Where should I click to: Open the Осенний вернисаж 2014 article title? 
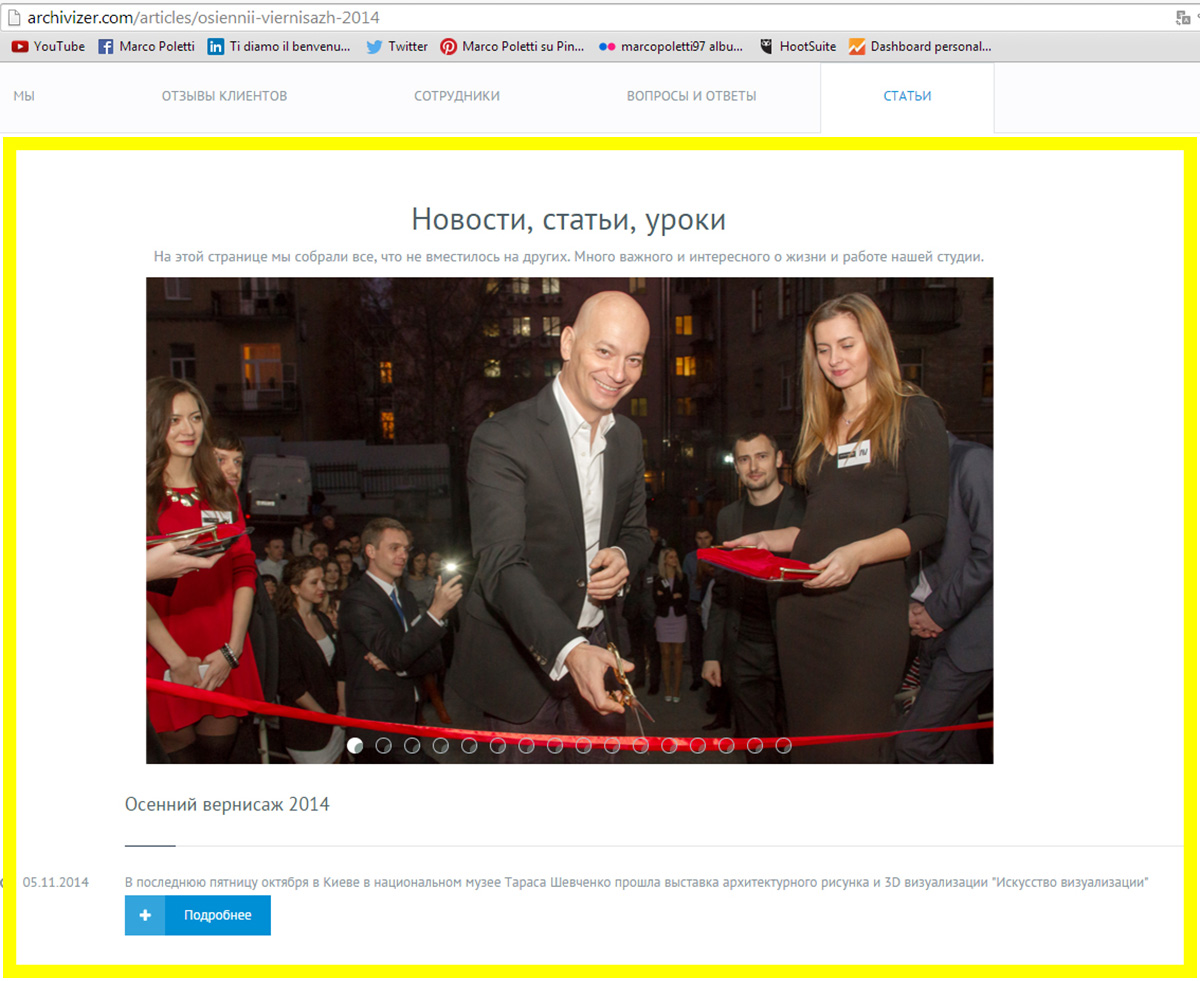tap(227, 804)
